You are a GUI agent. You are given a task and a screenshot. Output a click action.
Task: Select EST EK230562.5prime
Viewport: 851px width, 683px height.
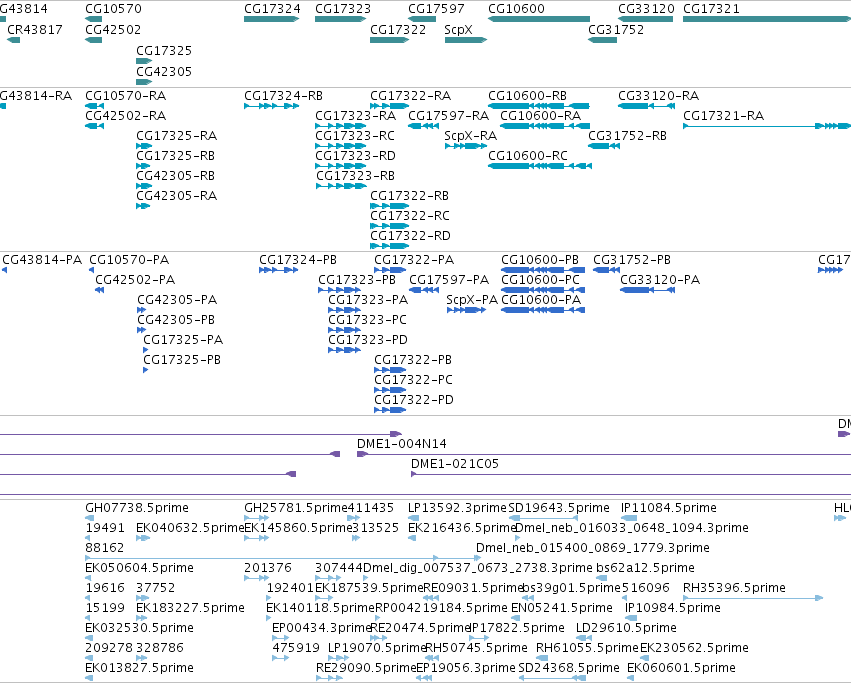pos(644,658)
